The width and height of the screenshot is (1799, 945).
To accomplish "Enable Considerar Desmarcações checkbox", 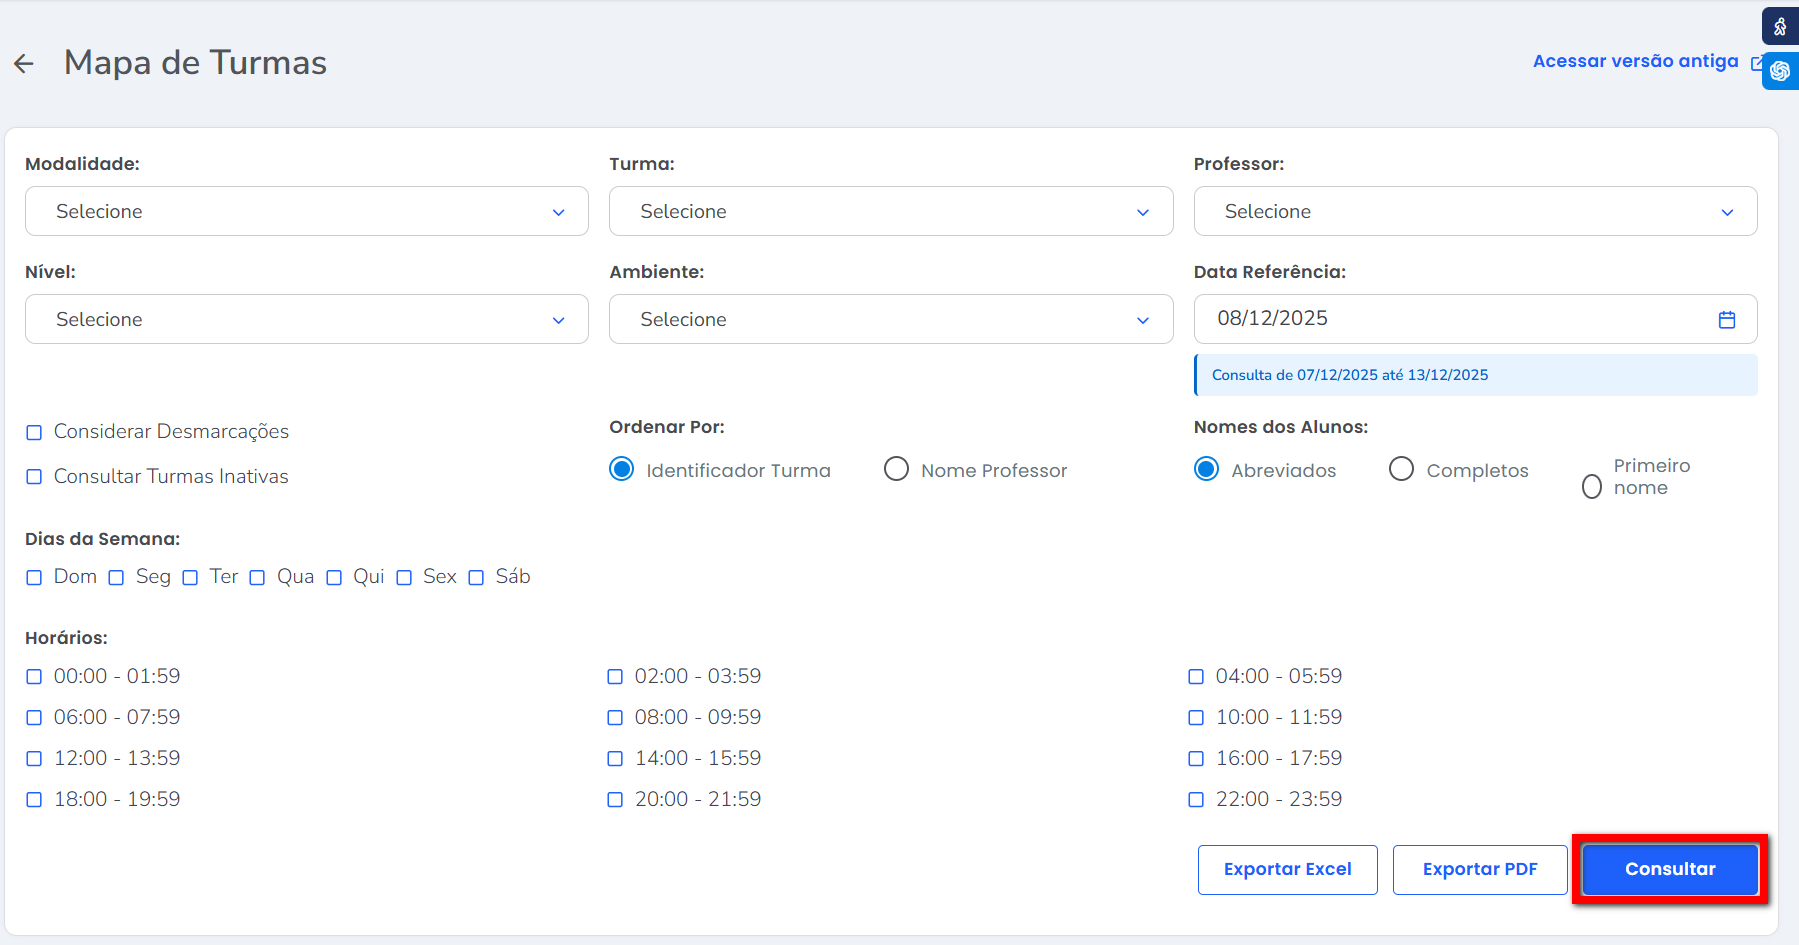I will pos(34,432).
